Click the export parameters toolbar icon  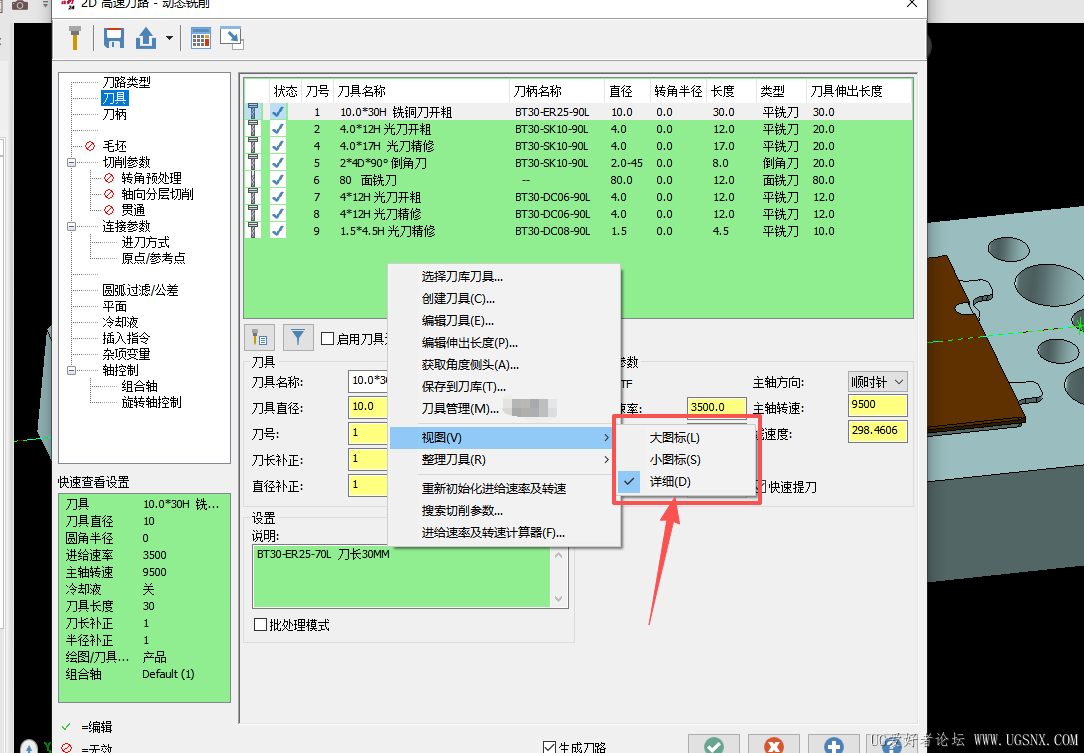click(144, 37)
